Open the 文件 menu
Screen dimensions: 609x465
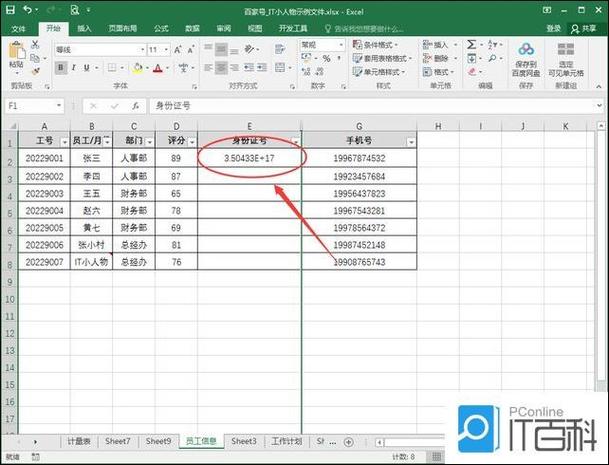pos(19,29)
